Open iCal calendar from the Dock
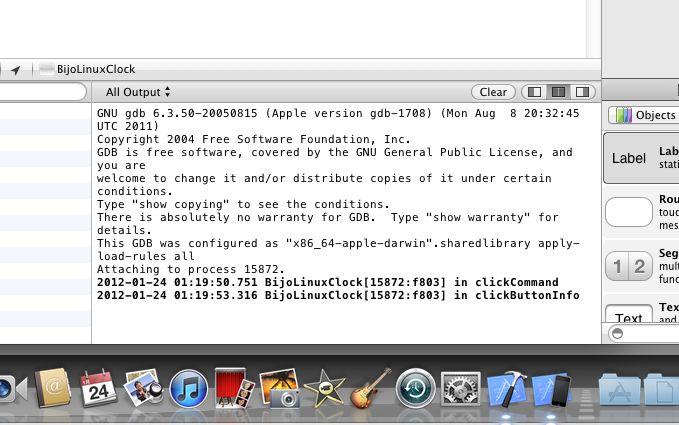The height and width of the screenshot is (425, 679). [x=98, y=388]
